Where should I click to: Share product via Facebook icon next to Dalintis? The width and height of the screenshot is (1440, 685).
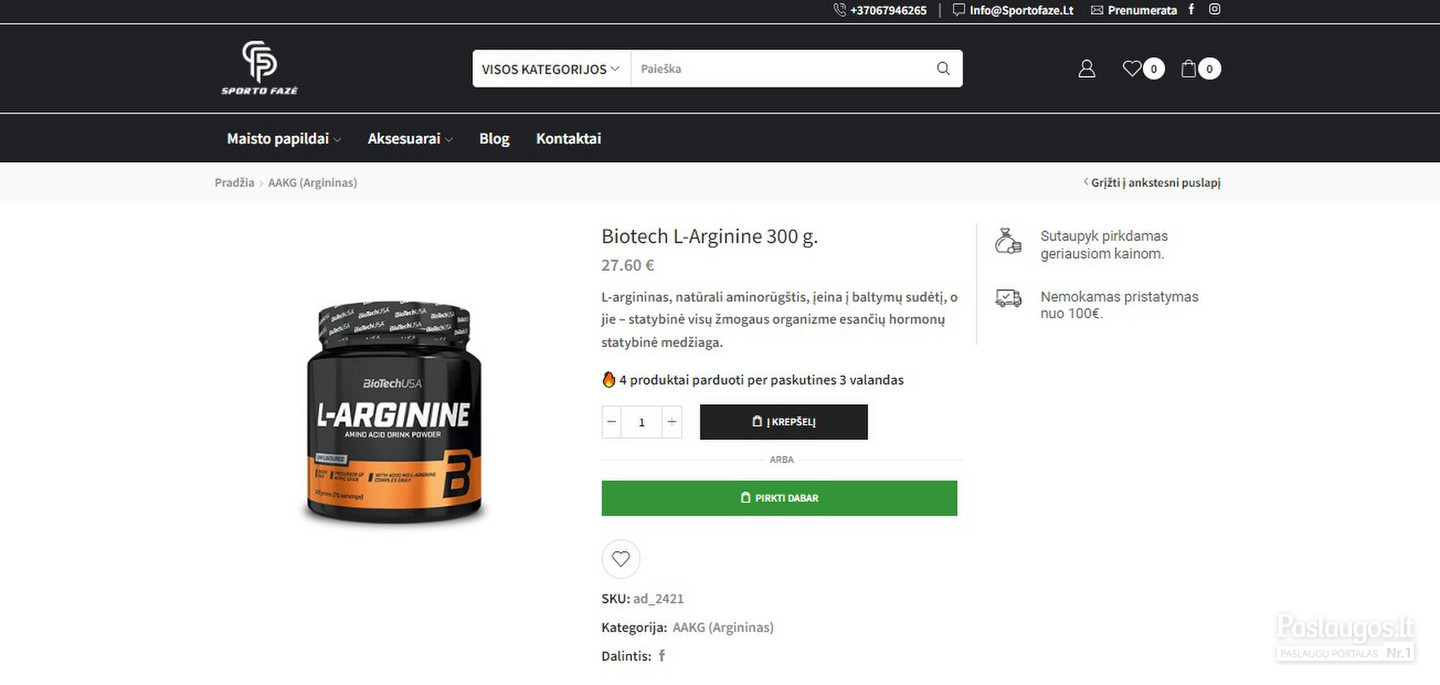(x=661, y=656)
